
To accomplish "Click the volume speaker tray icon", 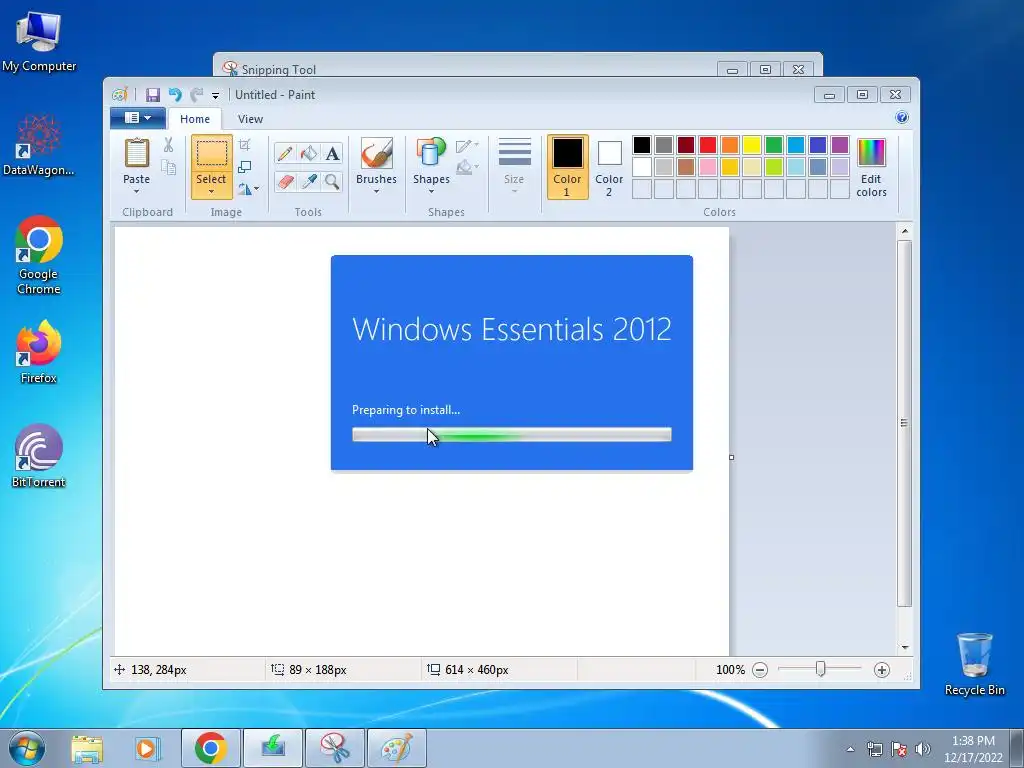I will click(923, 749).
